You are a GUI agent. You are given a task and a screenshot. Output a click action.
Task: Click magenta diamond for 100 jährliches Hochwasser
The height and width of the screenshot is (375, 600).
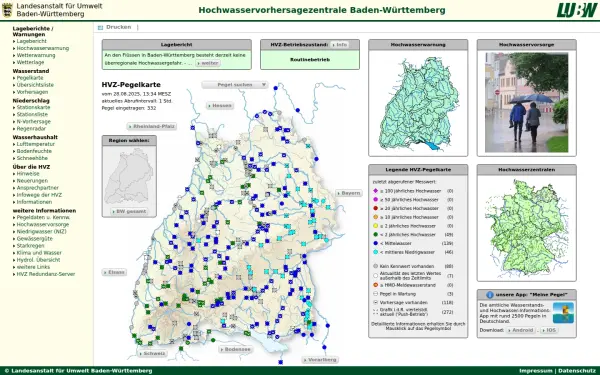coord(375,191)
